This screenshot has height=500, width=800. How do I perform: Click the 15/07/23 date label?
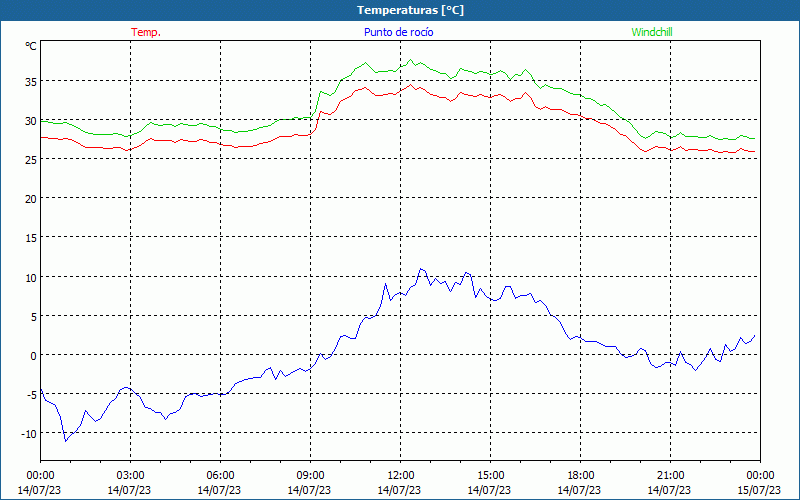pos(760,490)
